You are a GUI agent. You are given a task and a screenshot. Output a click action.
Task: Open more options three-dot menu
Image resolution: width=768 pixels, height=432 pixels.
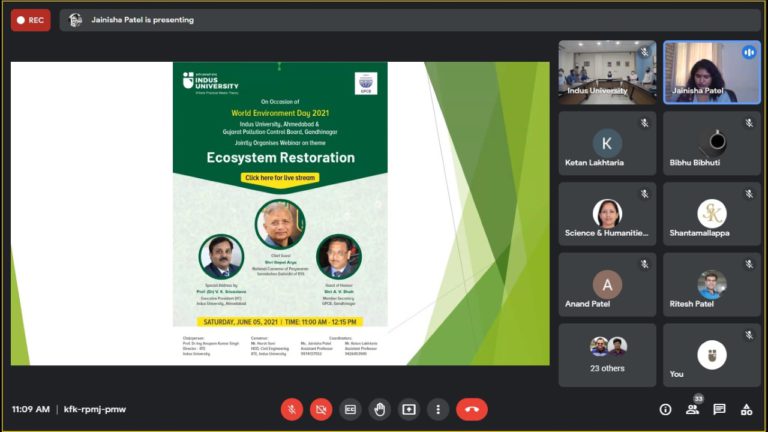[x=437, y=409]
